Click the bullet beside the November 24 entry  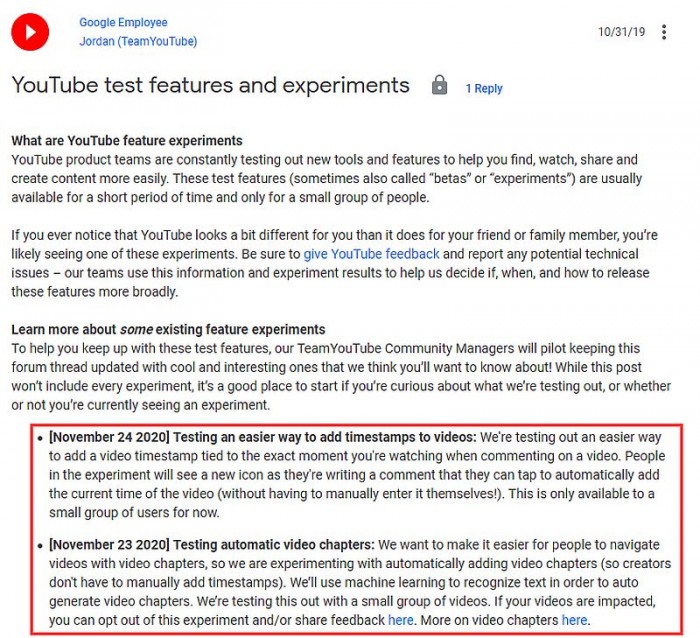tap(38, 438)
